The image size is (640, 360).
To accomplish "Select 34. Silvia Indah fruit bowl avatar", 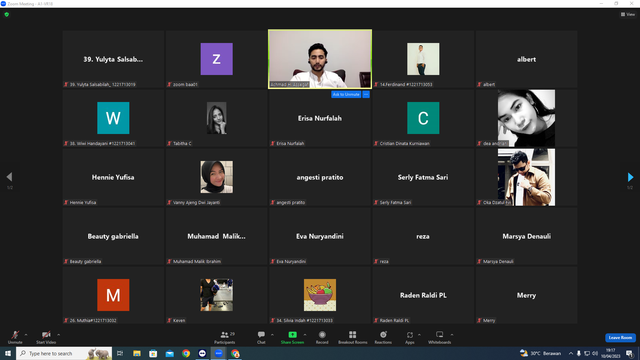I will pyautogui.click(x=320, y=295).
